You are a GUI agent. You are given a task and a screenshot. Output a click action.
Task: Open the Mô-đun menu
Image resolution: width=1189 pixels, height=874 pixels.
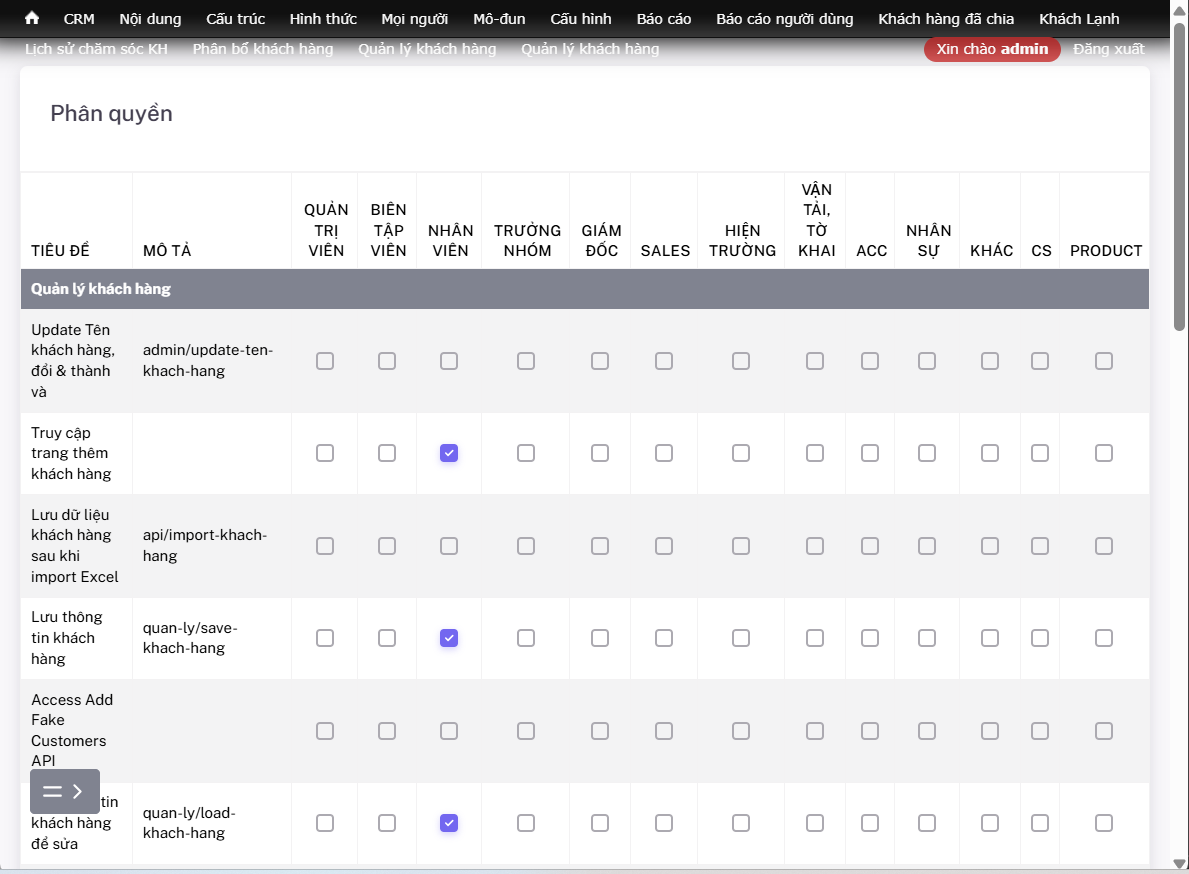[499, 19]
